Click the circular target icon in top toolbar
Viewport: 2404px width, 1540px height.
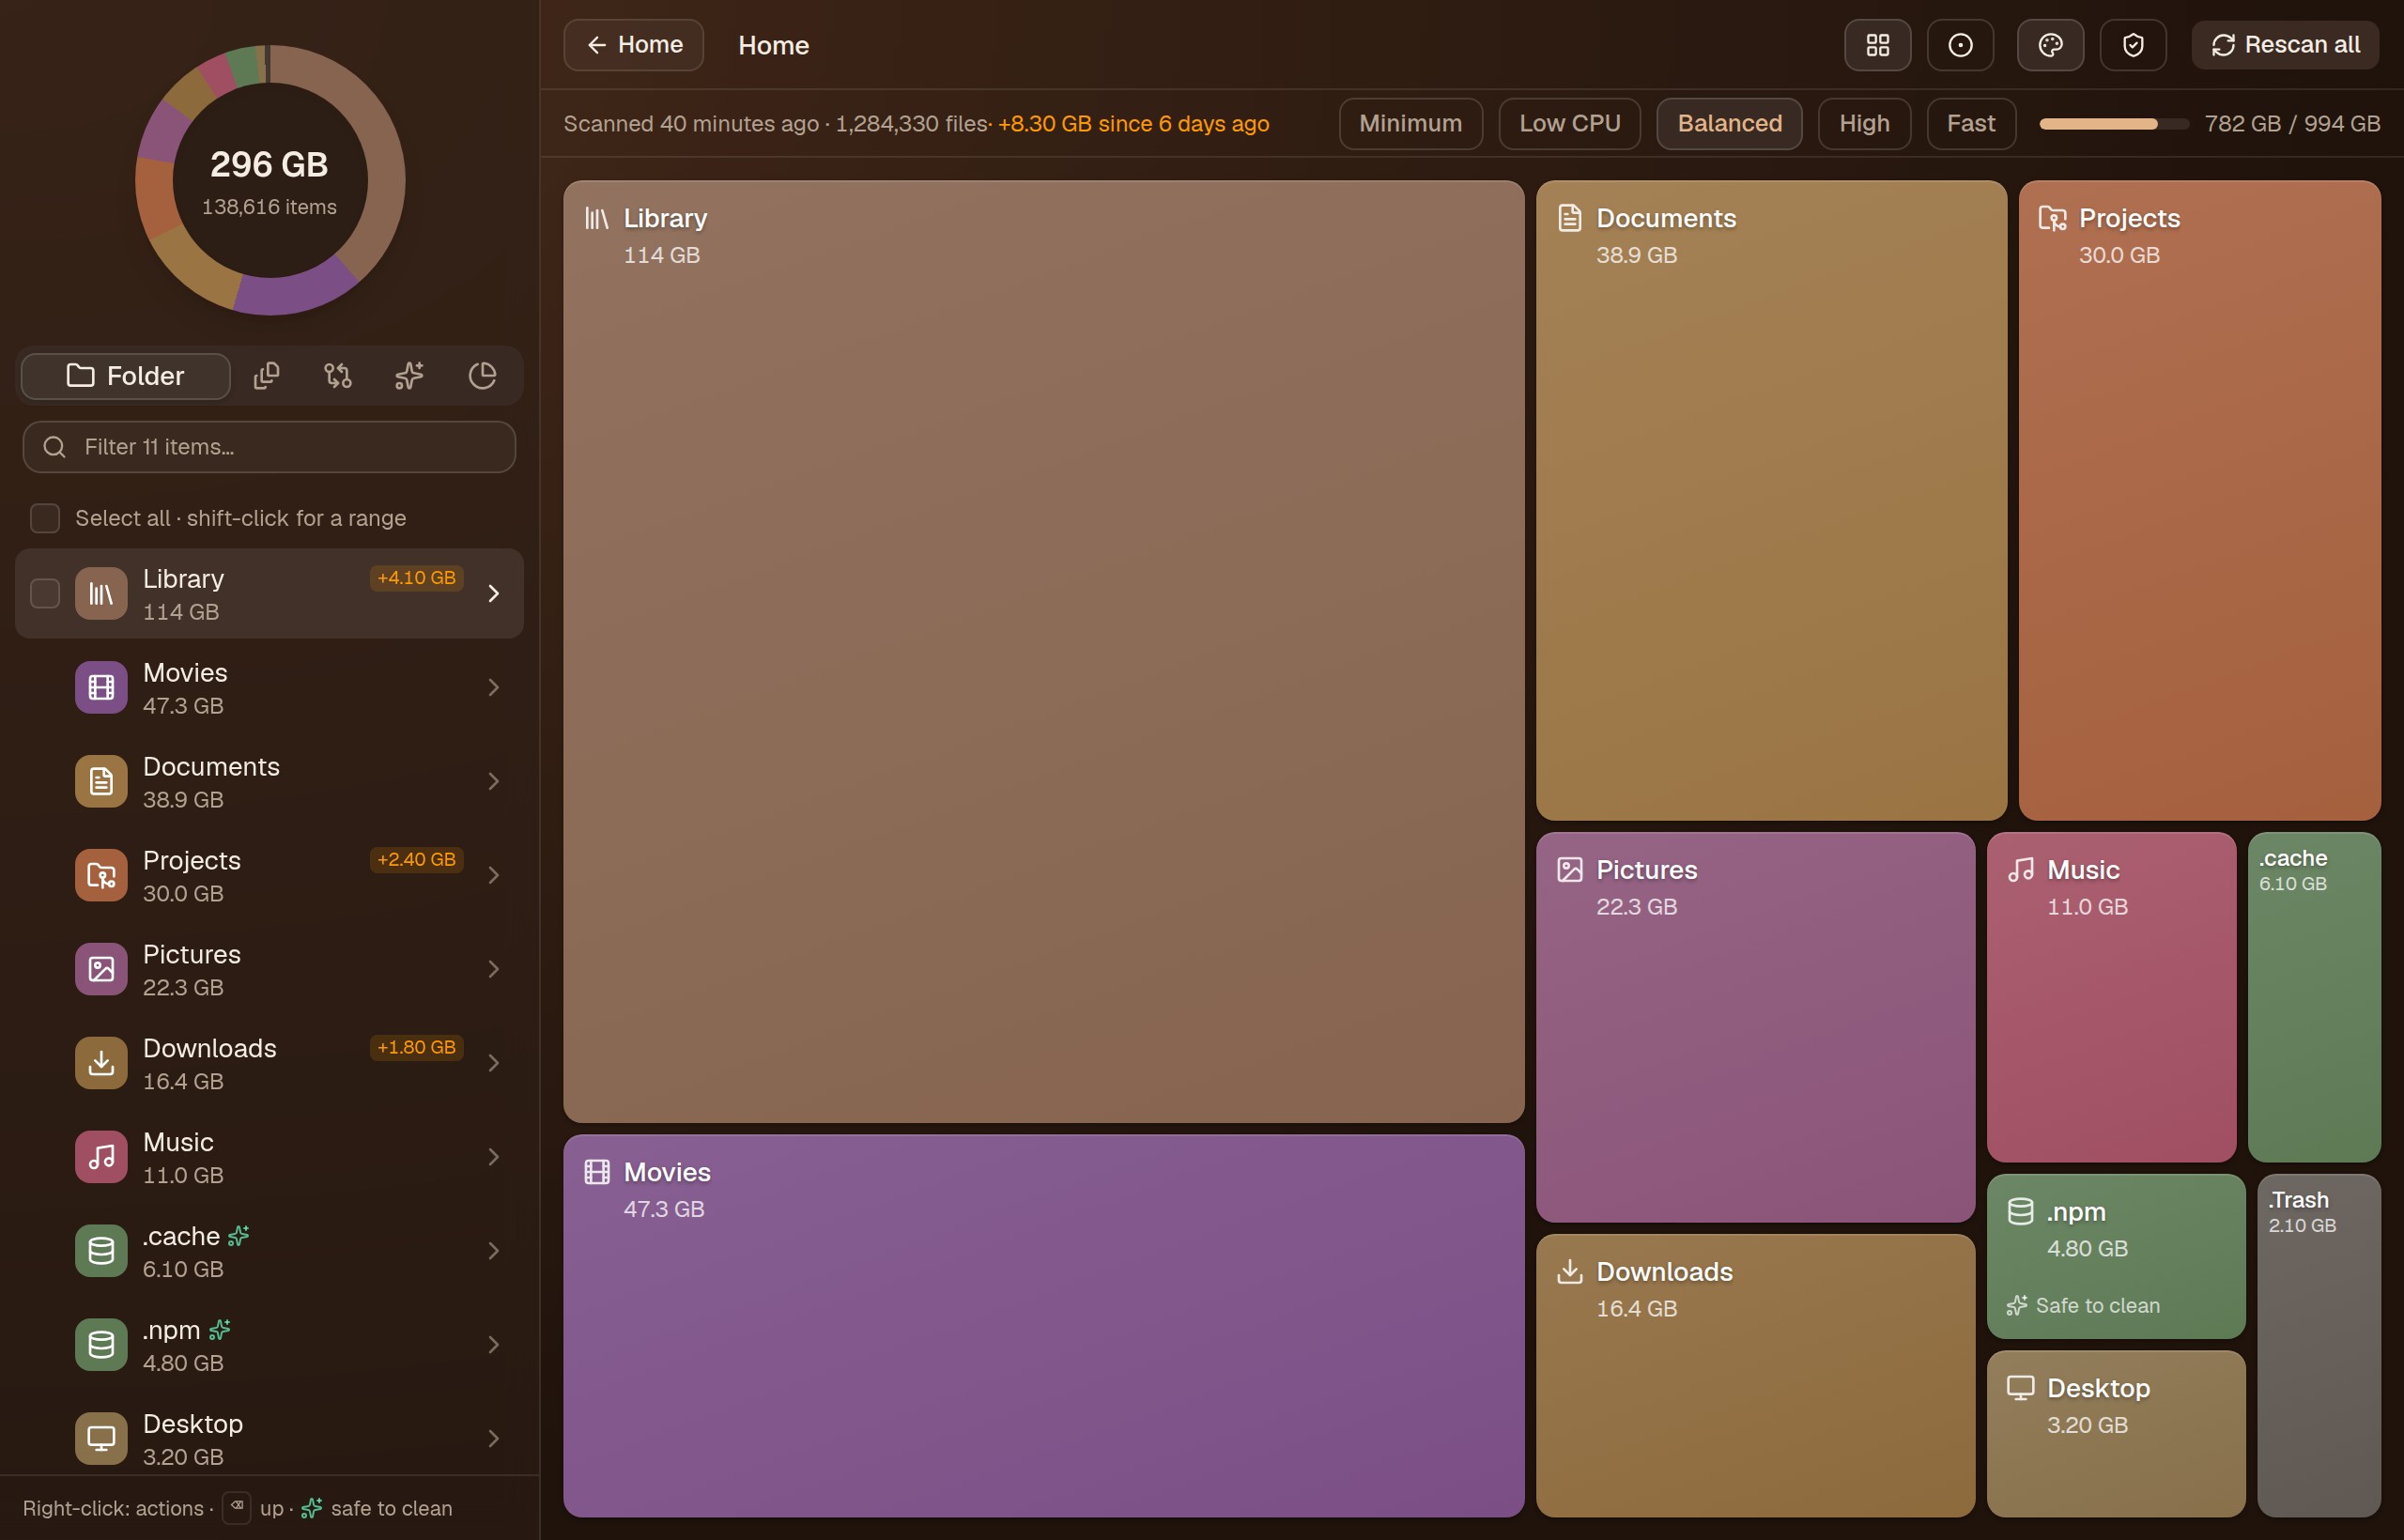(x=1960, y=45)
